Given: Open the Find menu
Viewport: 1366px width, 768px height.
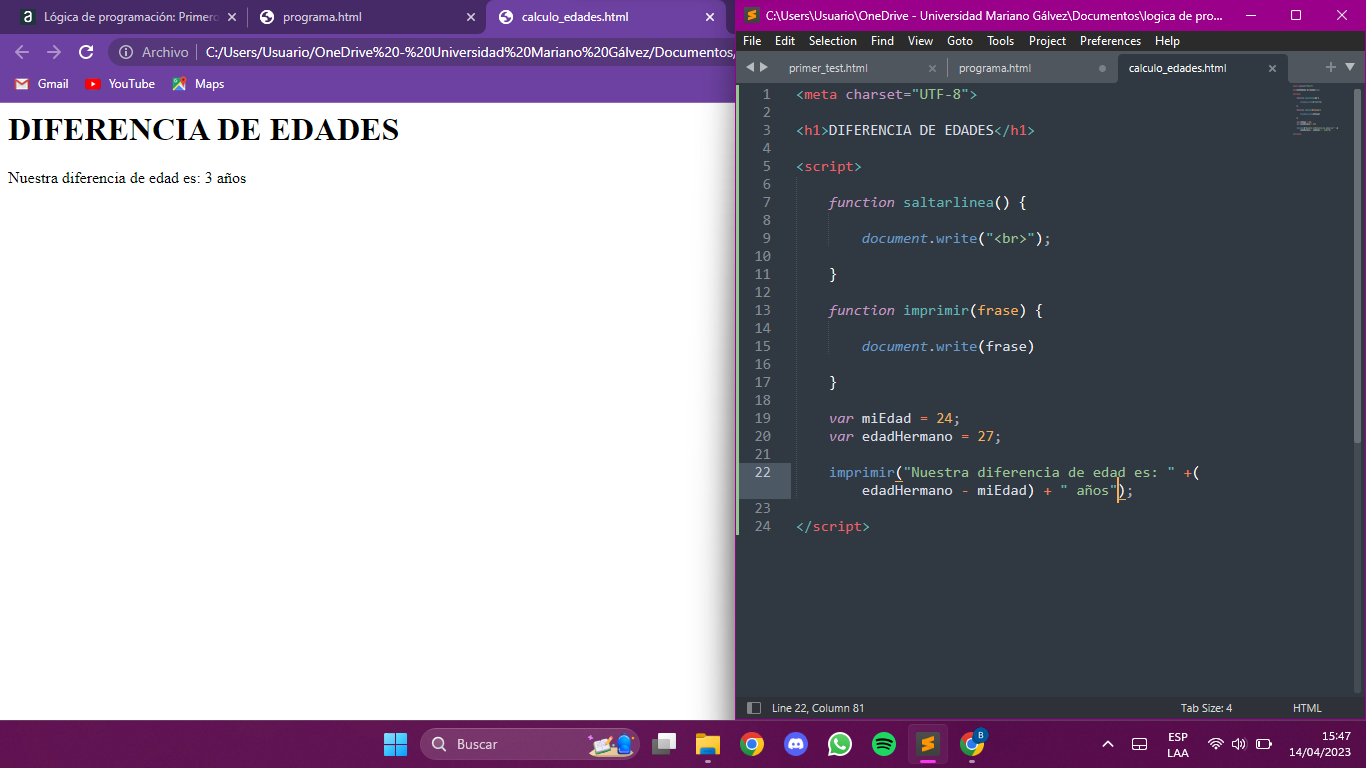Looking at the screenshot, I should [882, 41].
